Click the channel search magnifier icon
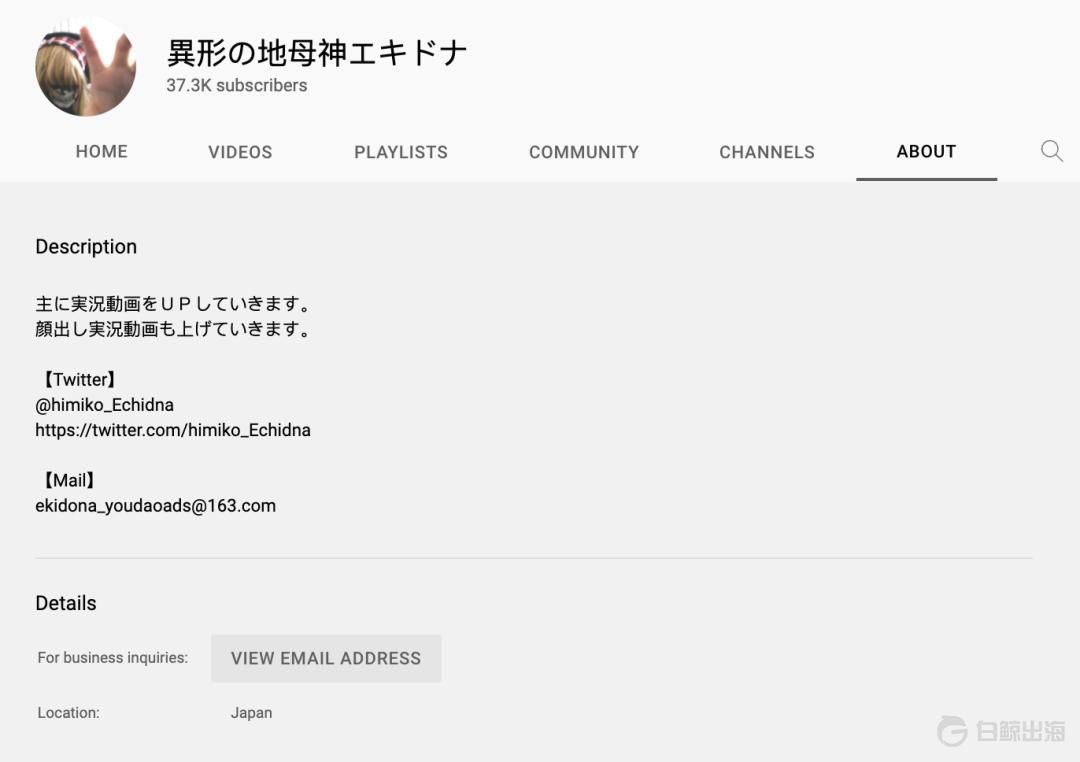The image size is (1080, 762). tap(1051, 151)
